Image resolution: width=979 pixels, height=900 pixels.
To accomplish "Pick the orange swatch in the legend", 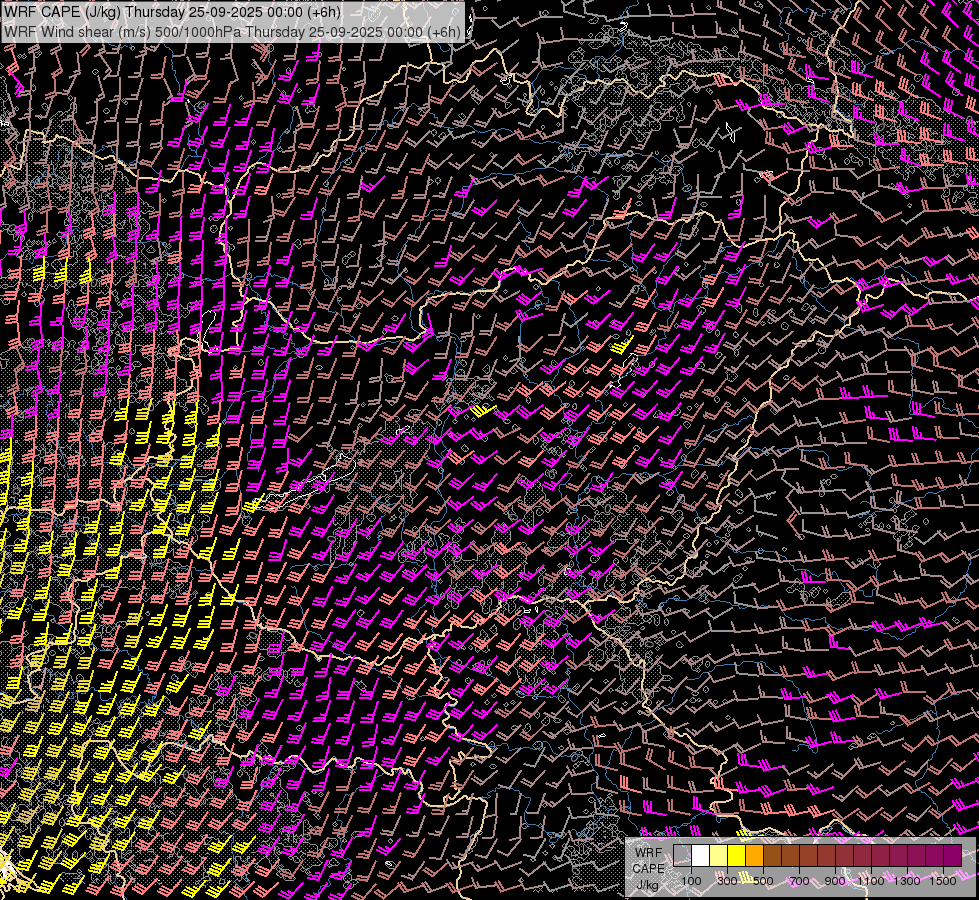I will click(x=755, y=856).
